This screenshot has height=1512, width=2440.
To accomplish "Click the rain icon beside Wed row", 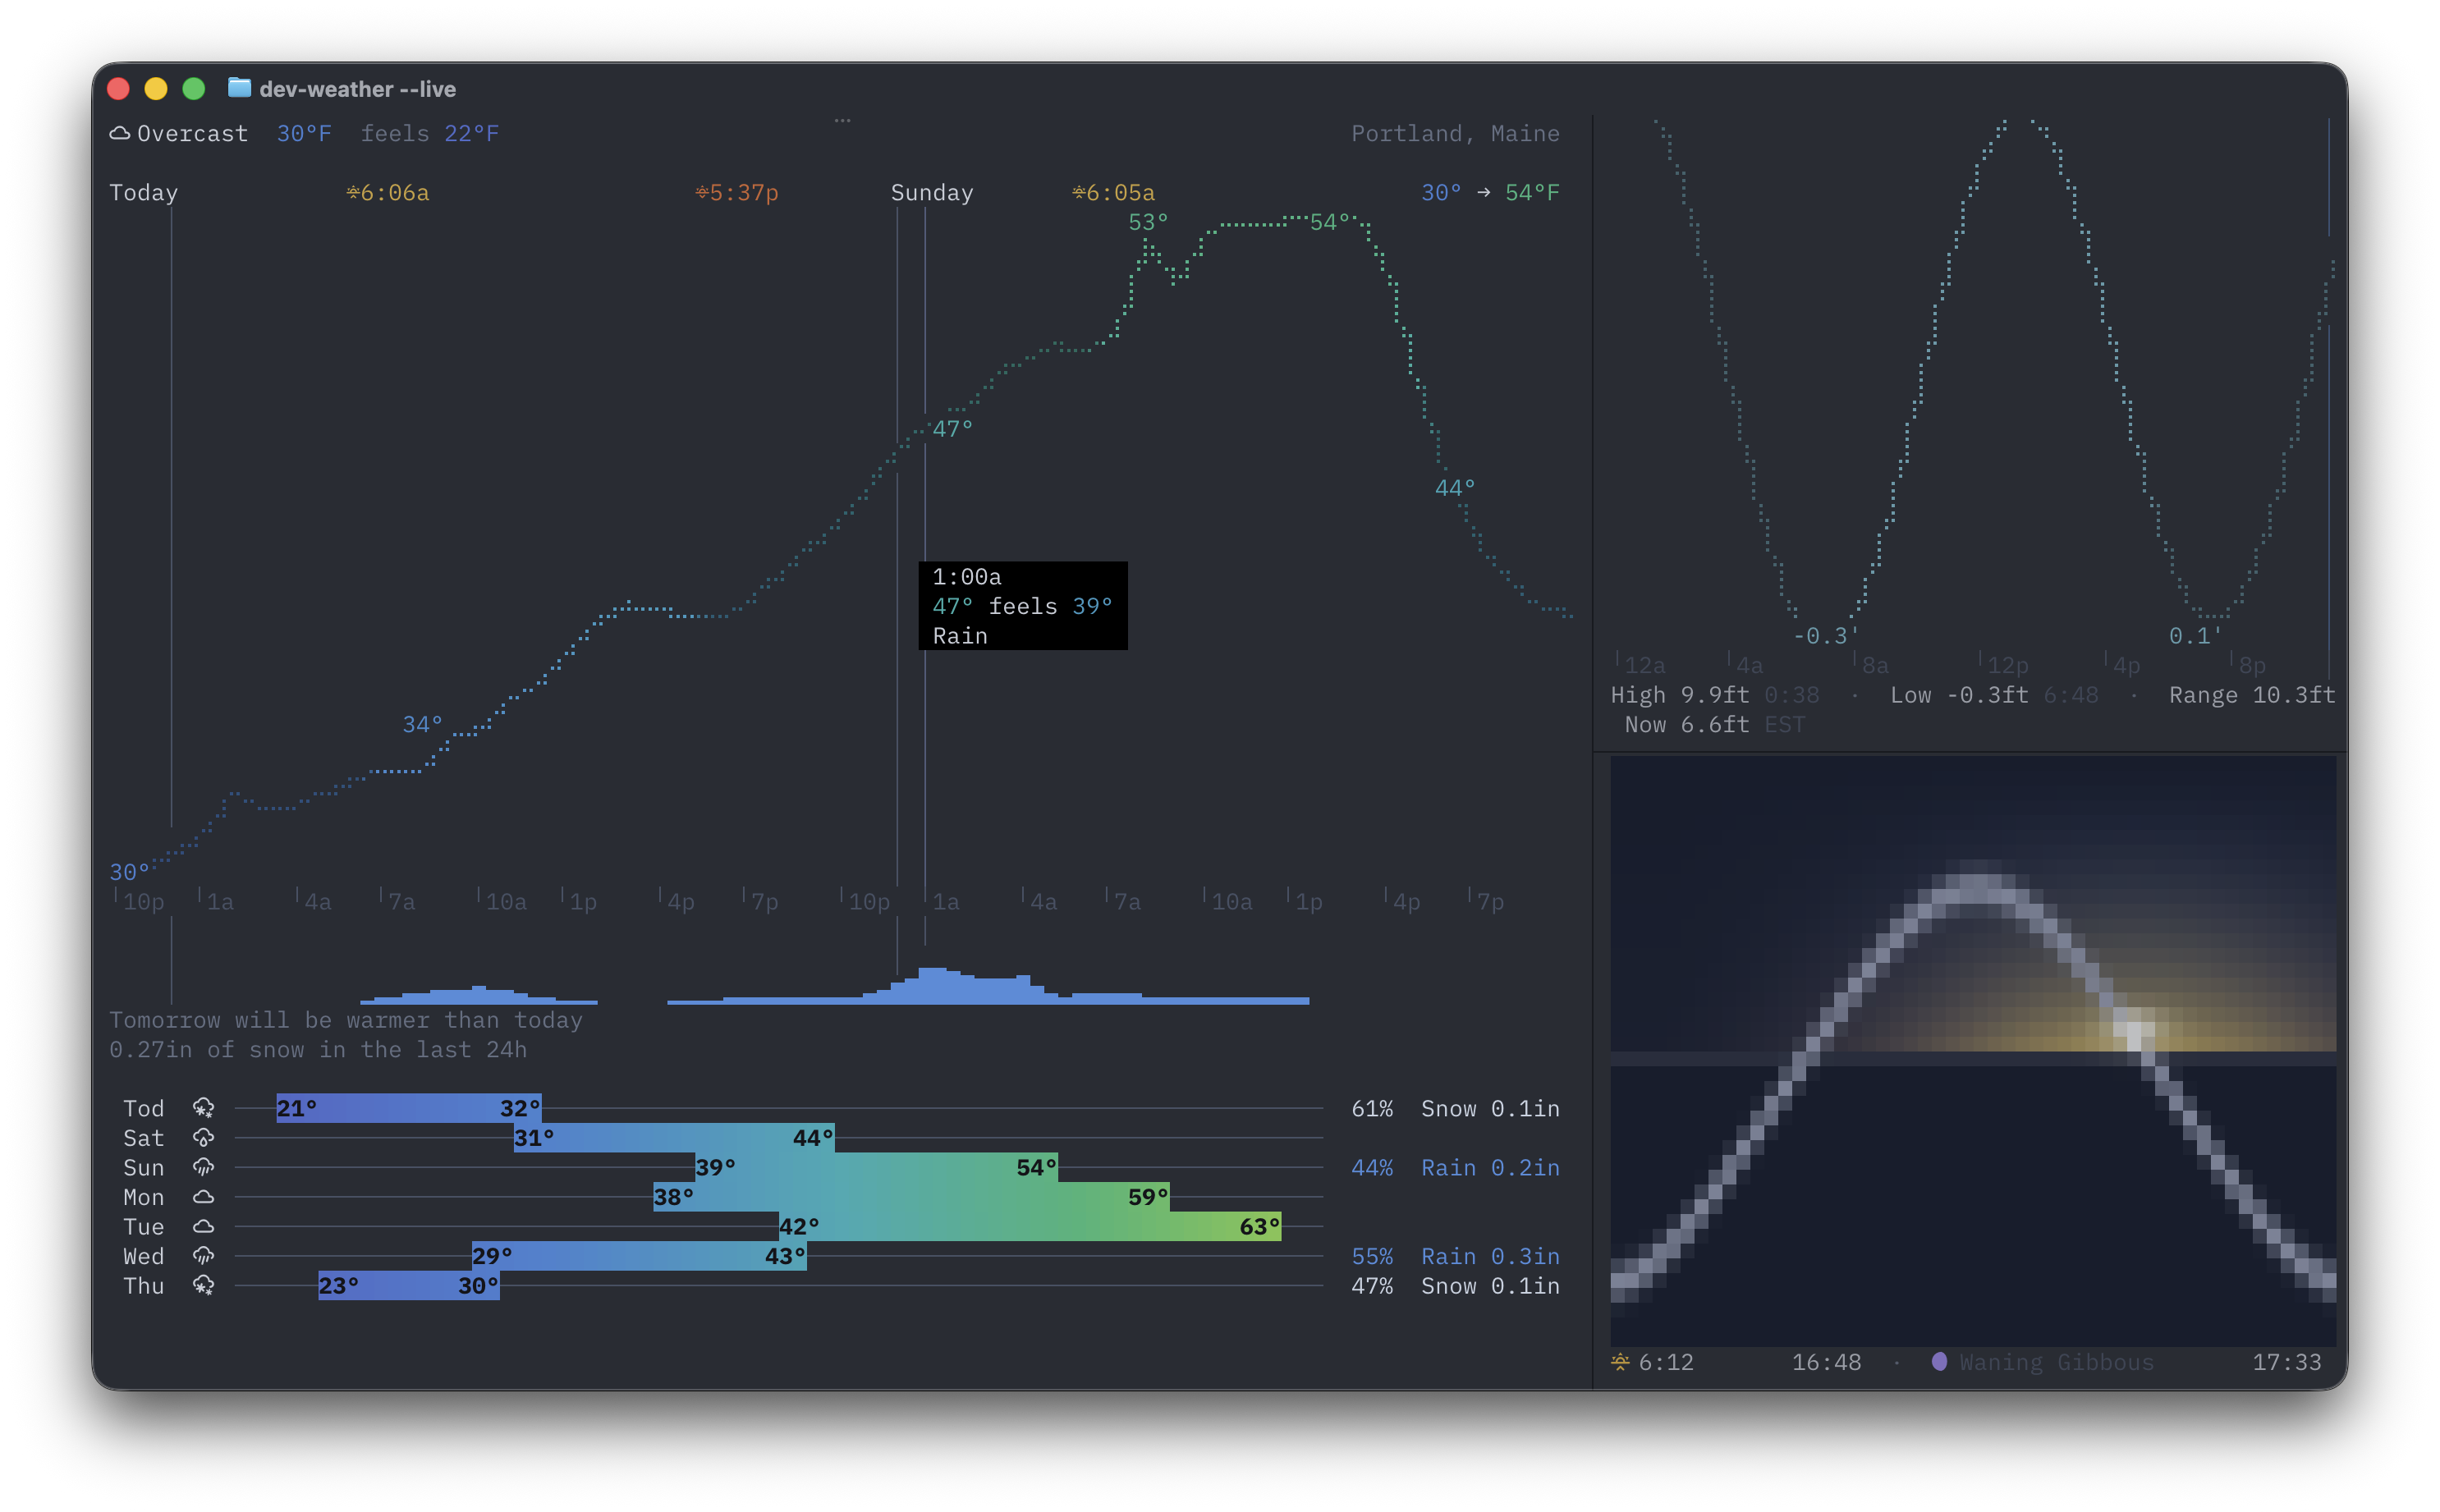I will coord(203,1256).
